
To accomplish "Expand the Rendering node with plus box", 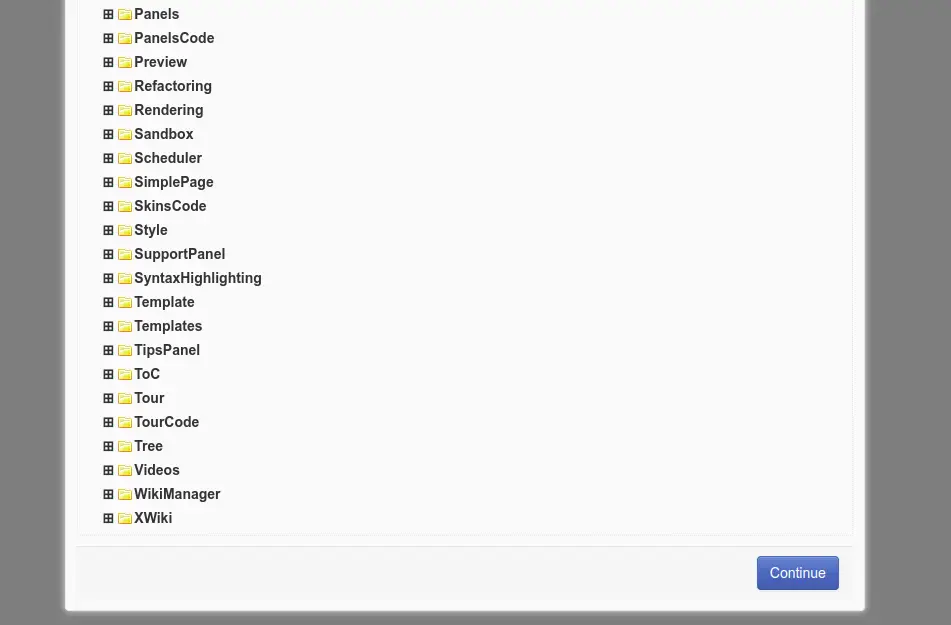I will point(108,110).
